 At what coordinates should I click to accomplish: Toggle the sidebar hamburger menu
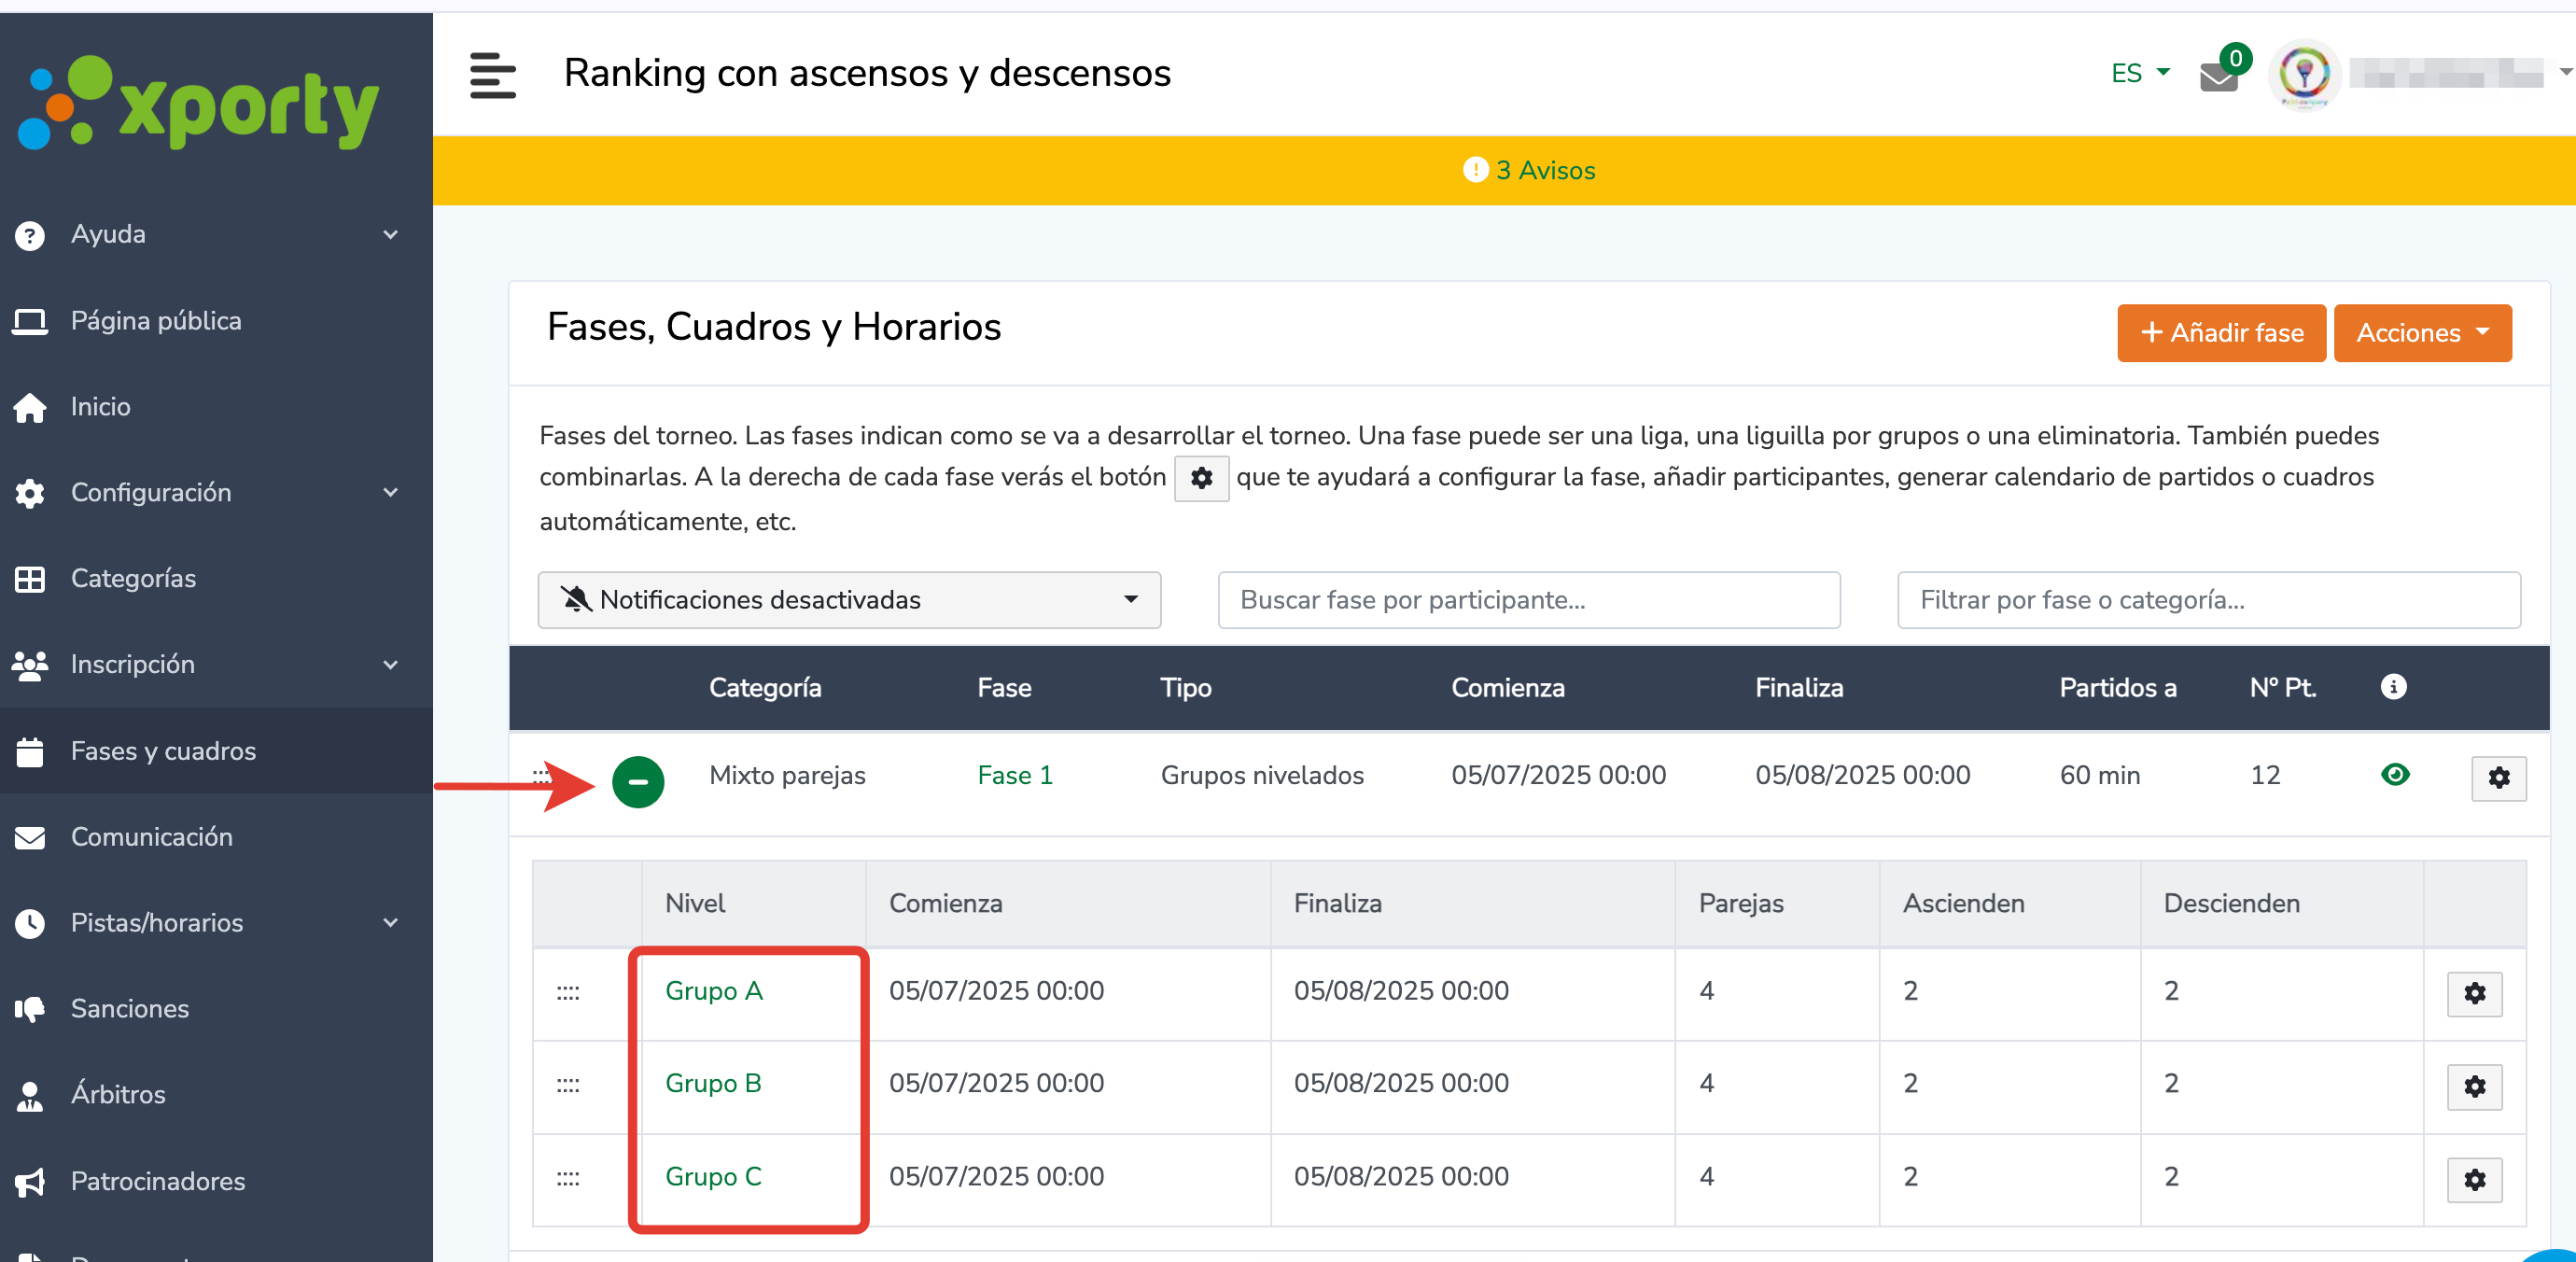pyautogui.click(x=493, y=75)
